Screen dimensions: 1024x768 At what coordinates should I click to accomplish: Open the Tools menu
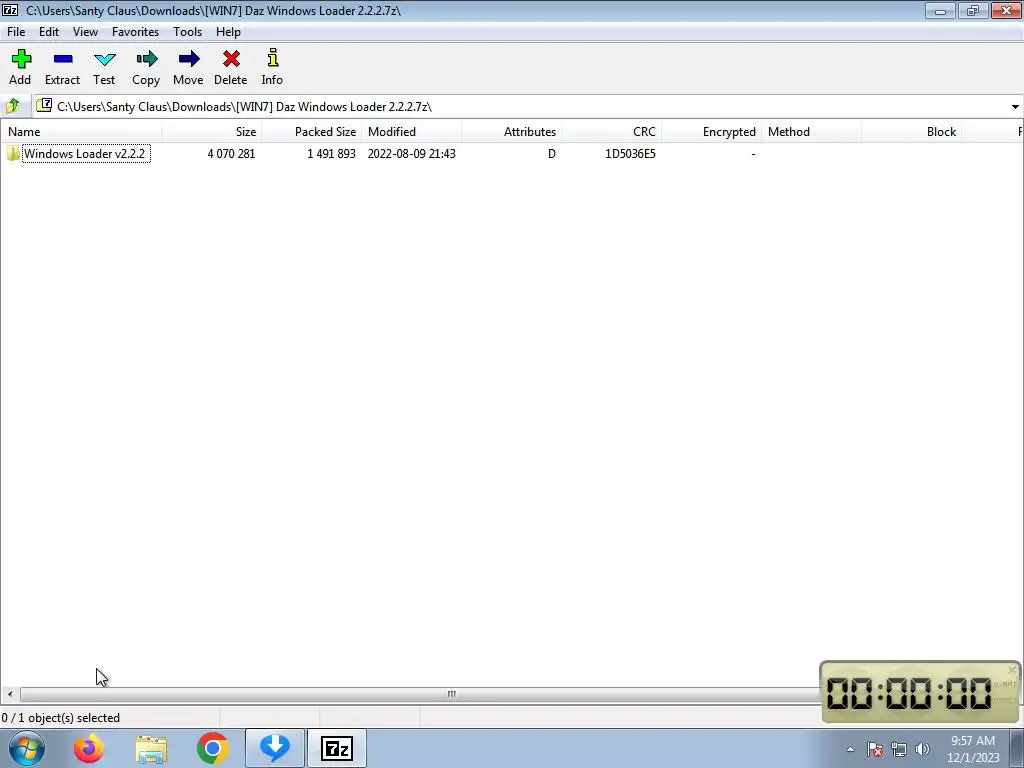click(187, 31)
